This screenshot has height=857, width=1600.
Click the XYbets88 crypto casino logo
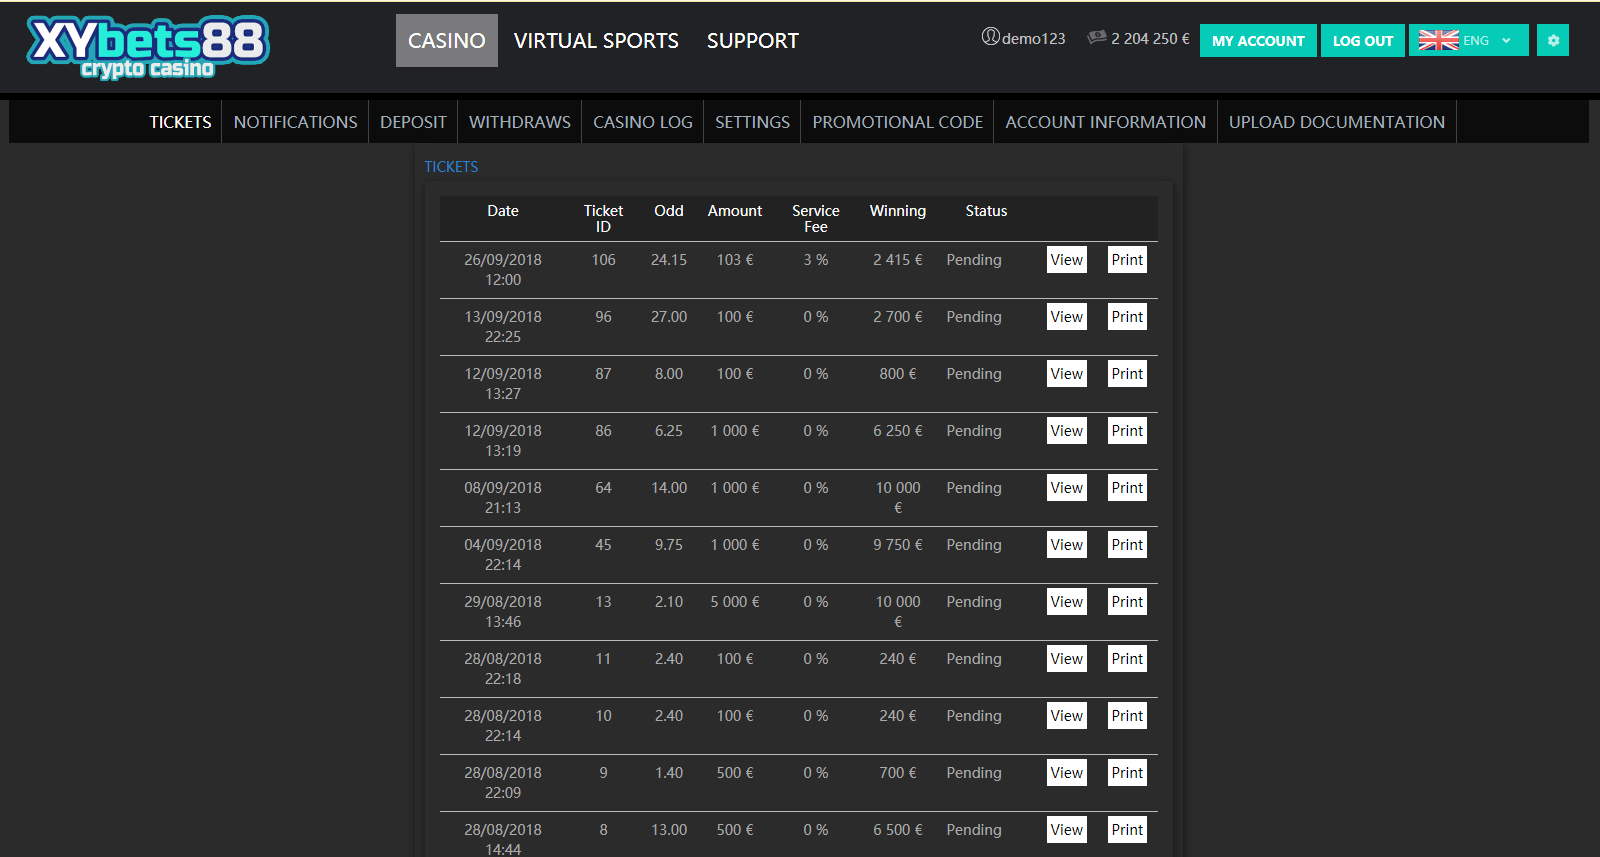click(x=148, y=47)
